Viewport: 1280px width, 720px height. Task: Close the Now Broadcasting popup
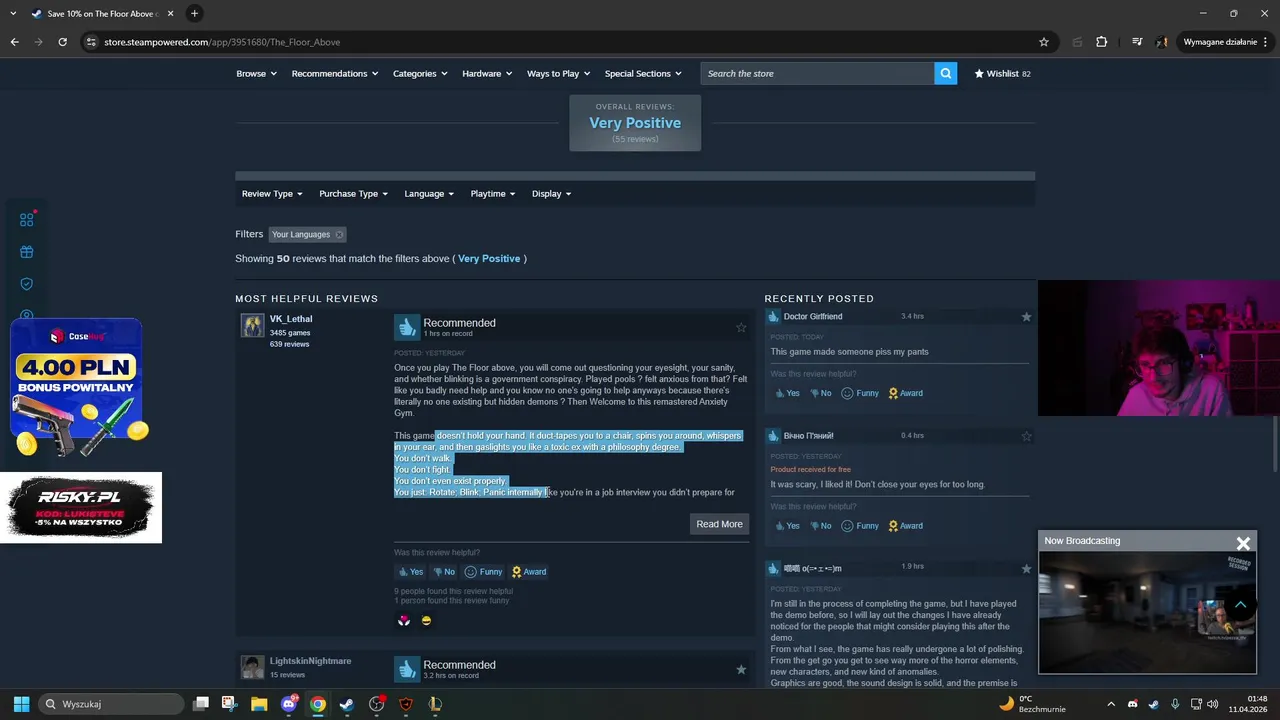click(1243, 543)
